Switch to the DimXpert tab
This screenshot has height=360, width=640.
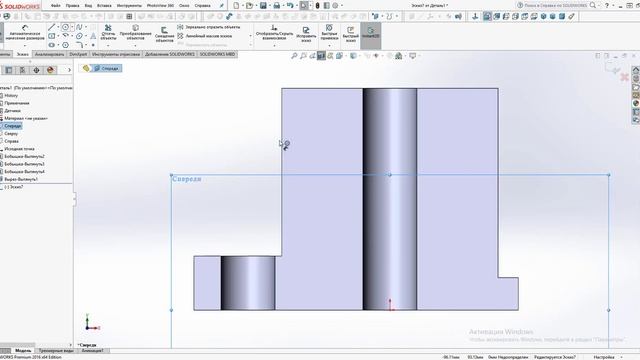(78, 54)
